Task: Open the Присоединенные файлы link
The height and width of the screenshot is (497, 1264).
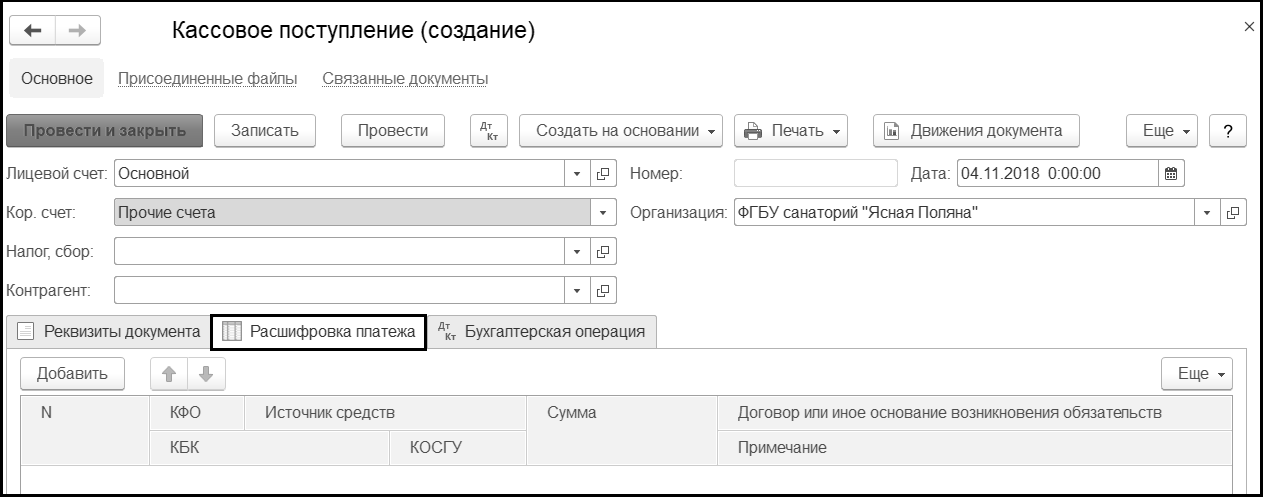Action: coord(207,78)
